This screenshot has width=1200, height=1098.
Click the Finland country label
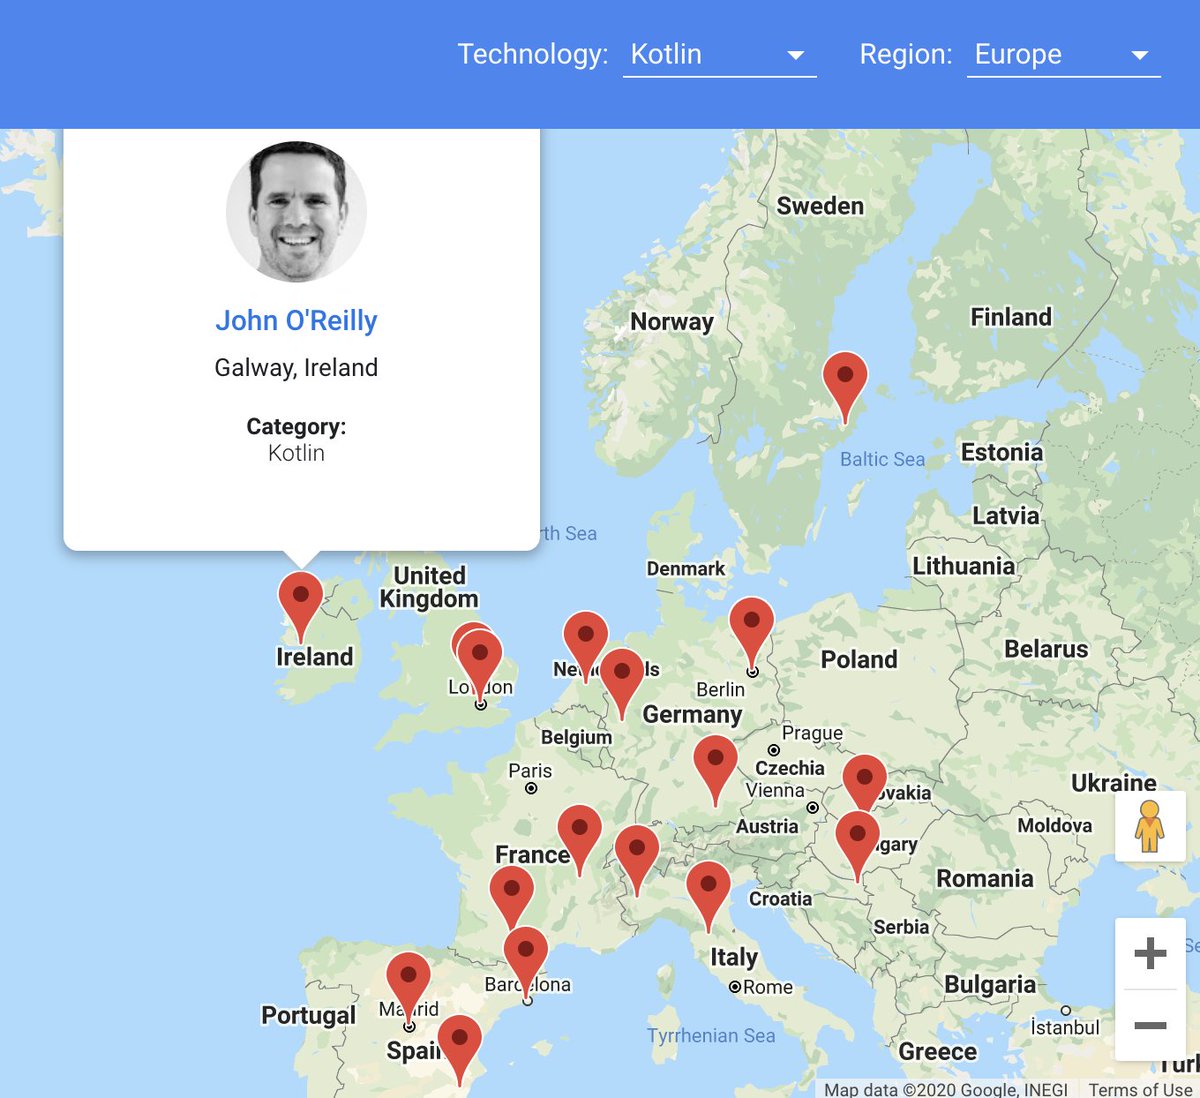(1011, 317)
